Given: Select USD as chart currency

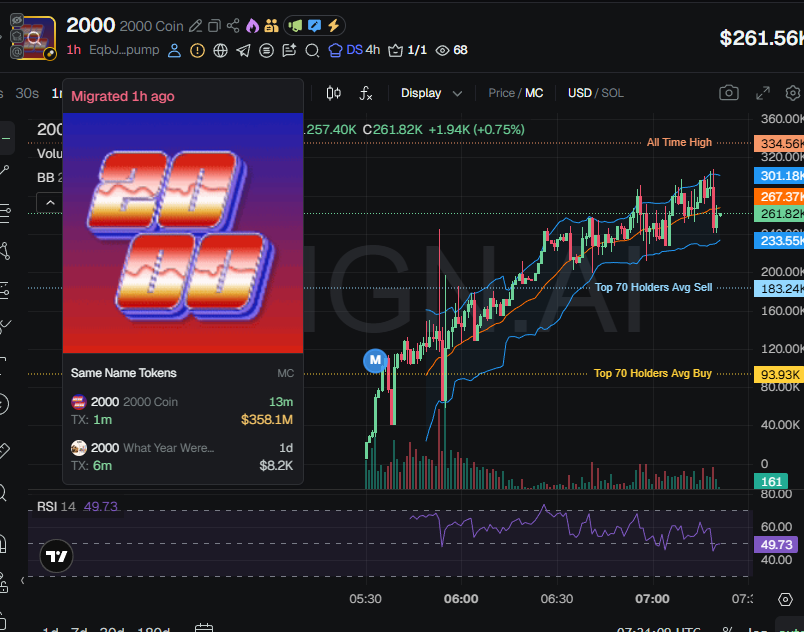Looking at the screenshot, I should pyautogui.click(x=579, y=93).
